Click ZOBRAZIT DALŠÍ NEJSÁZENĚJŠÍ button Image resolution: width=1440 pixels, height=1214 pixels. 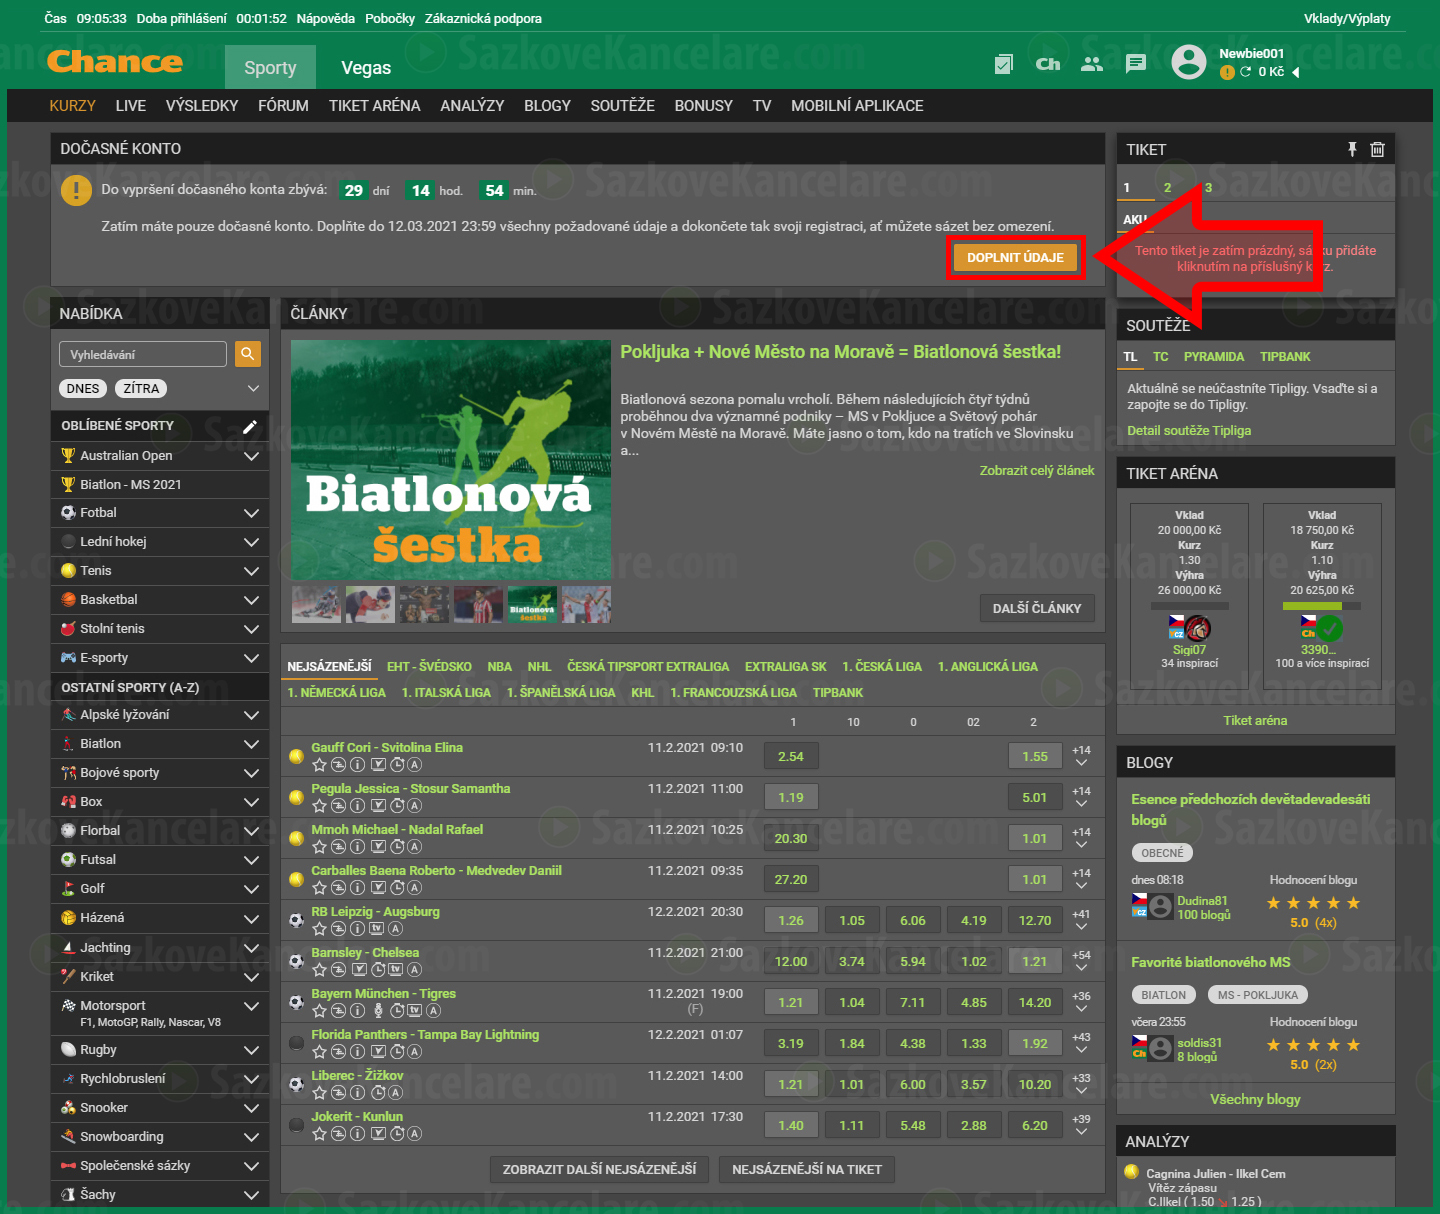tap(599, 1170)
